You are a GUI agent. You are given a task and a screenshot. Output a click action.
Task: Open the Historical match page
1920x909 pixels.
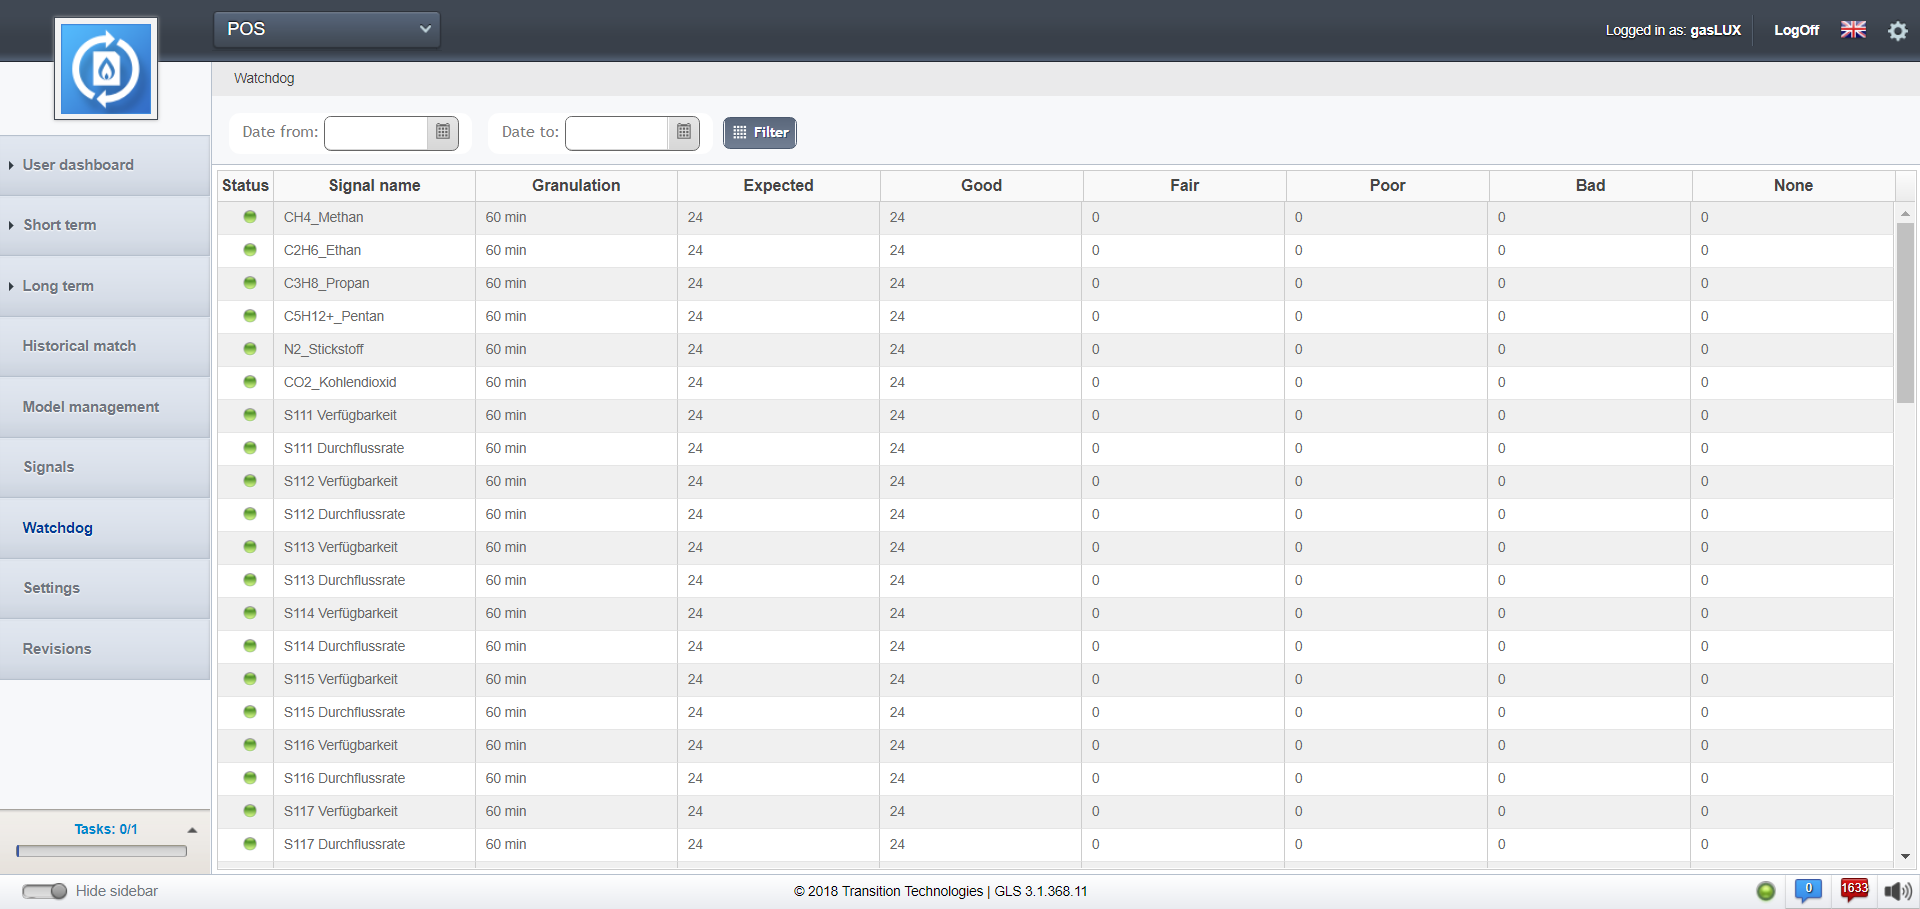(x=79, y=346)
